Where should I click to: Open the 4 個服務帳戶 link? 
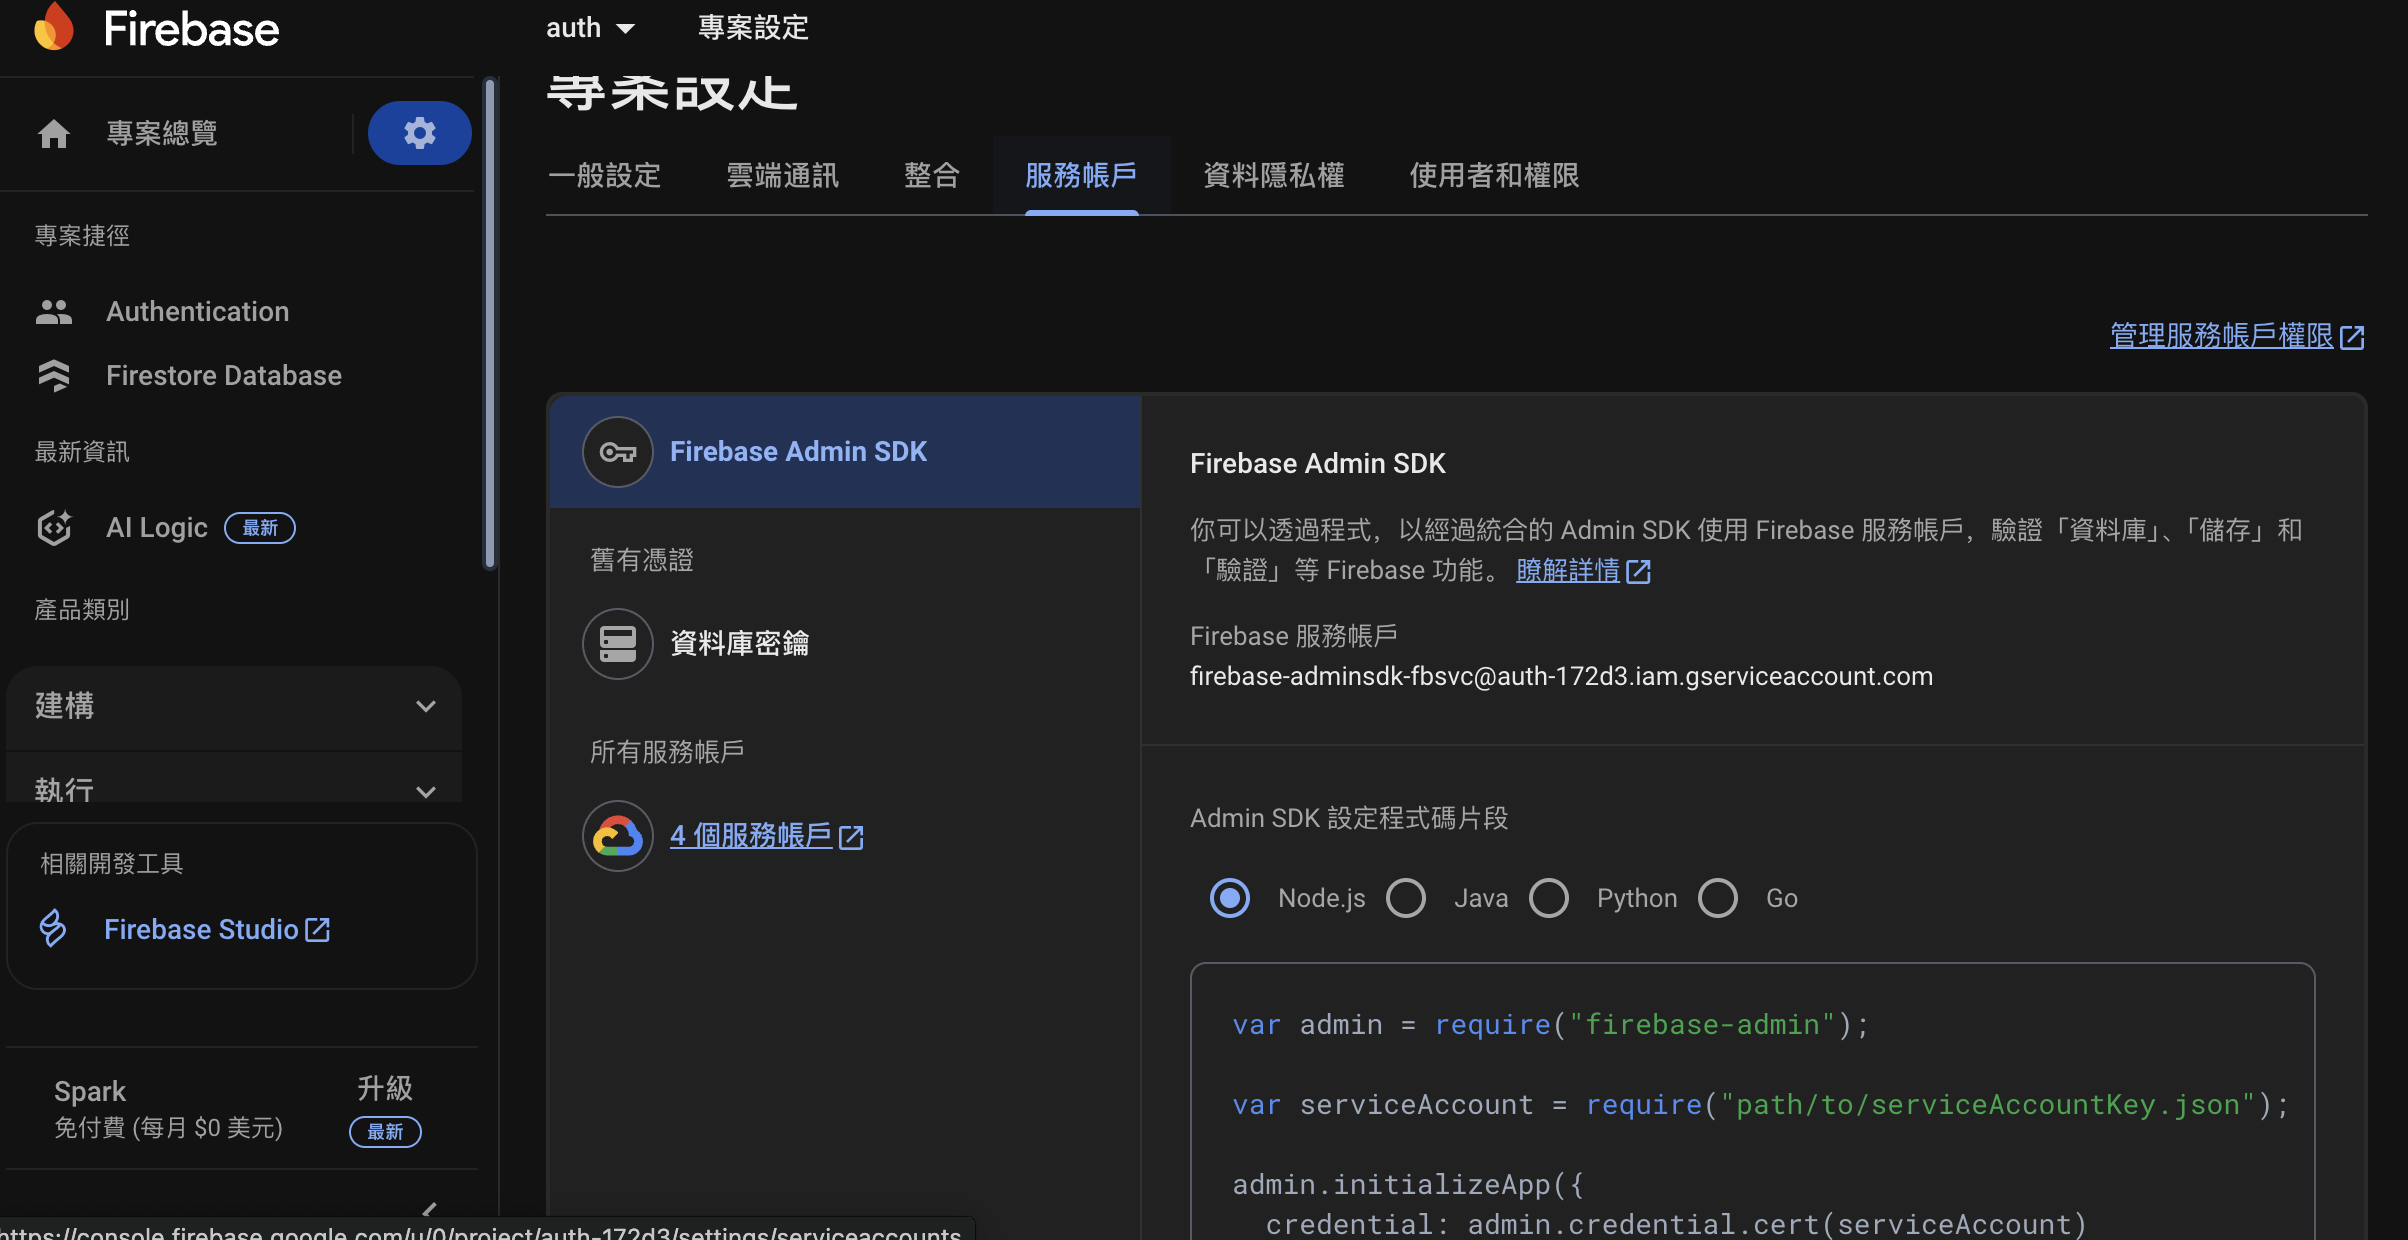(x=751, y=836)
